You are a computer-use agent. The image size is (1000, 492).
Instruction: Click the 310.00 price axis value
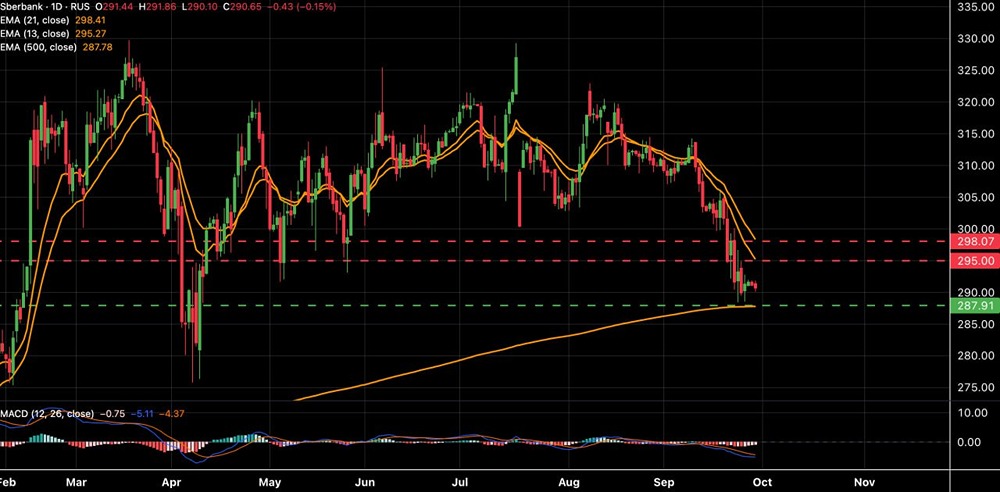[976, 166]
